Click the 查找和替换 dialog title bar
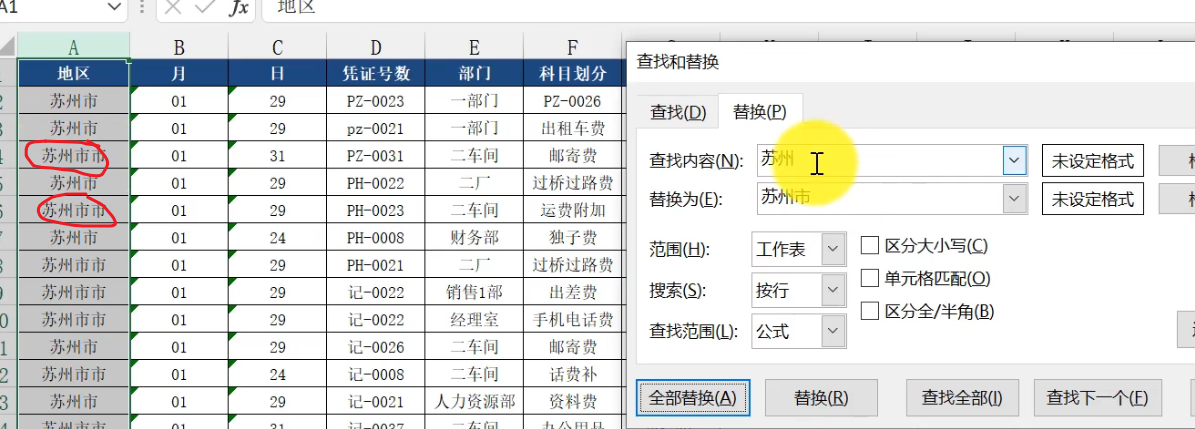 pyautogui.click(x=911, y=62)
